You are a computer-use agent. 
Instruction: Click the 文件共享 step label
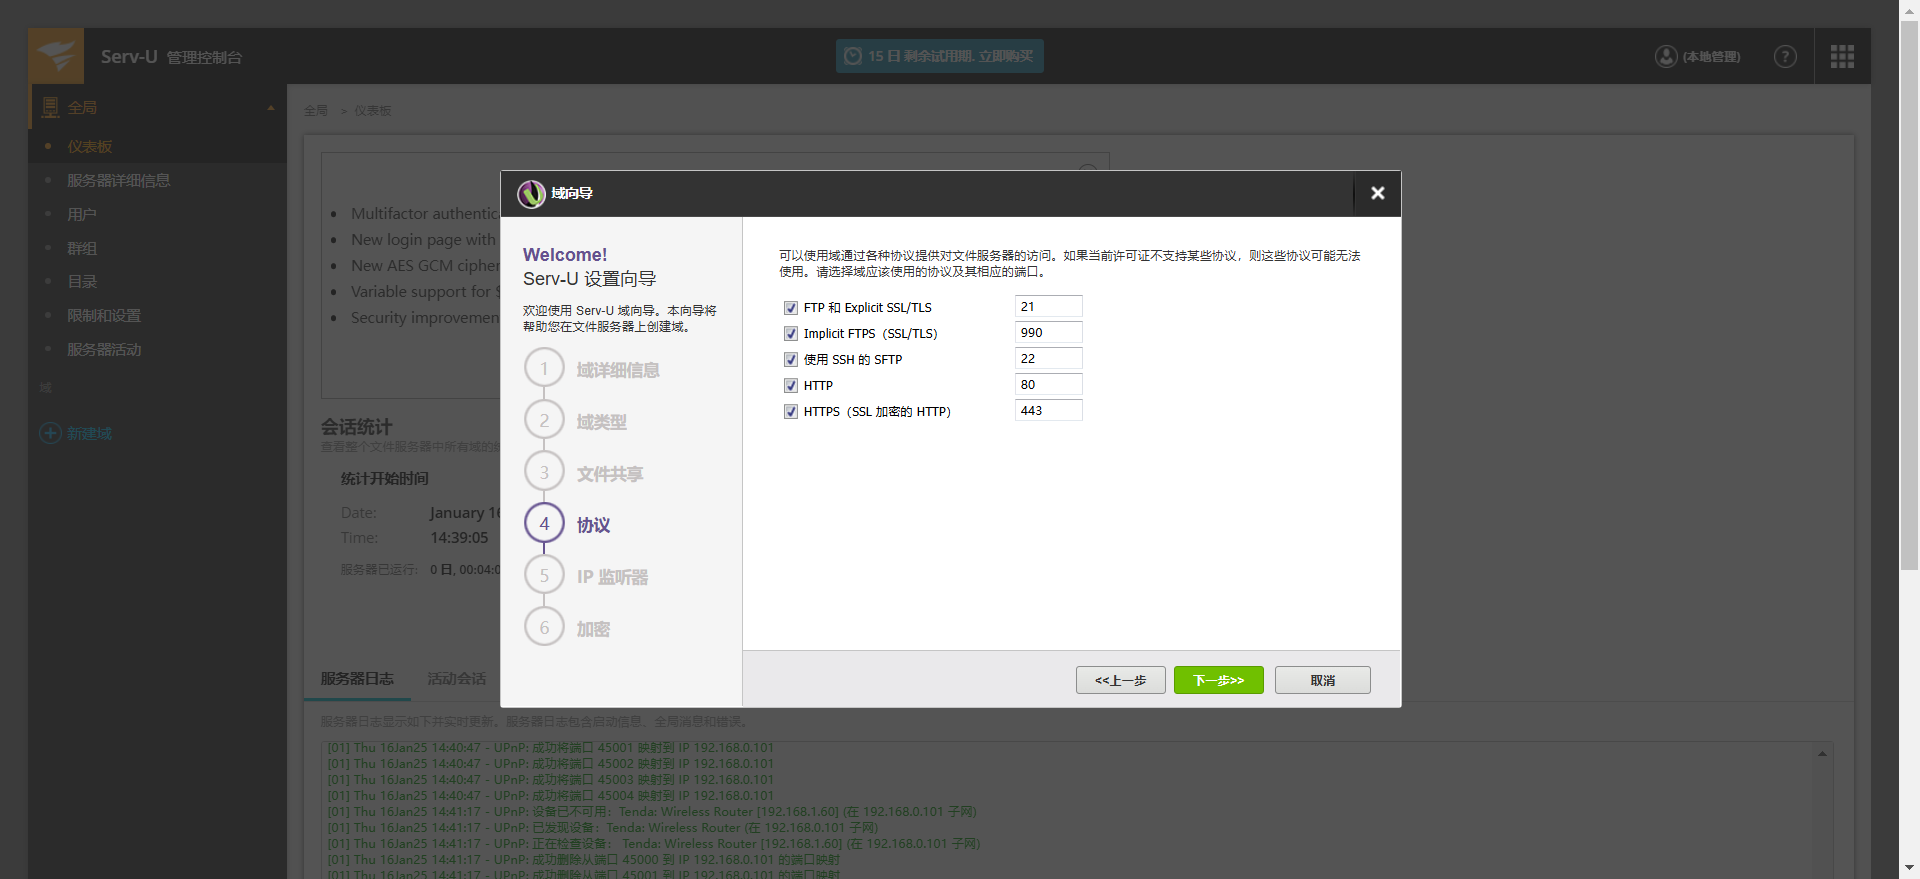point(609,474)
